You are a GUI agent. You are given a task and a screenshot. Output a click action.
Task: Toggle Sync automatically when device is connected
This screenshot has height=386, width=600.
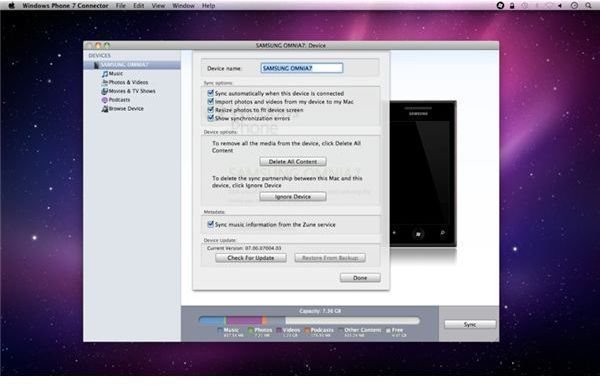(x=210, y=93)
